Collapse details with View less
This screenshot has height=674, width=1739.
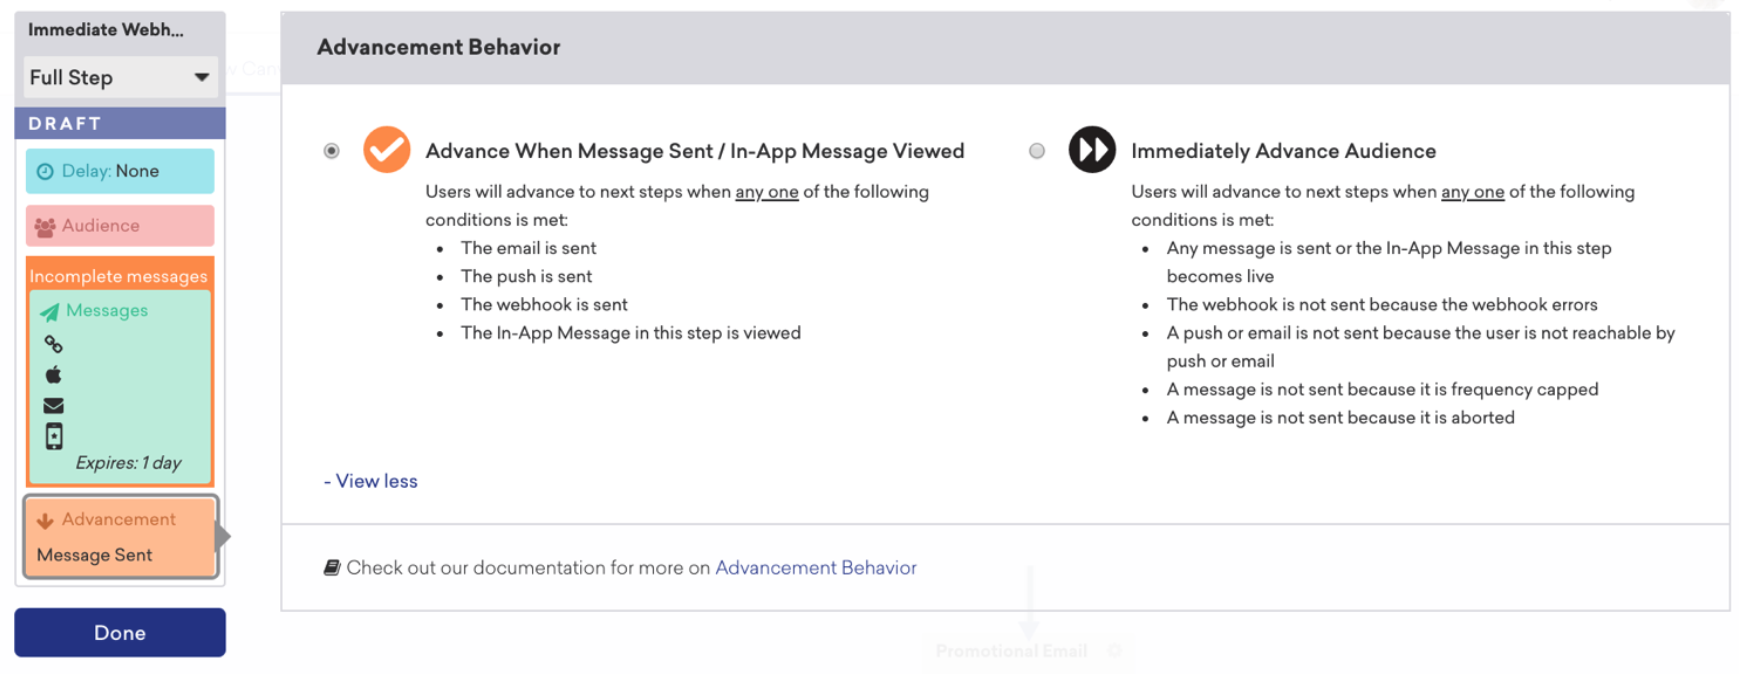click(x=371, y=481)
